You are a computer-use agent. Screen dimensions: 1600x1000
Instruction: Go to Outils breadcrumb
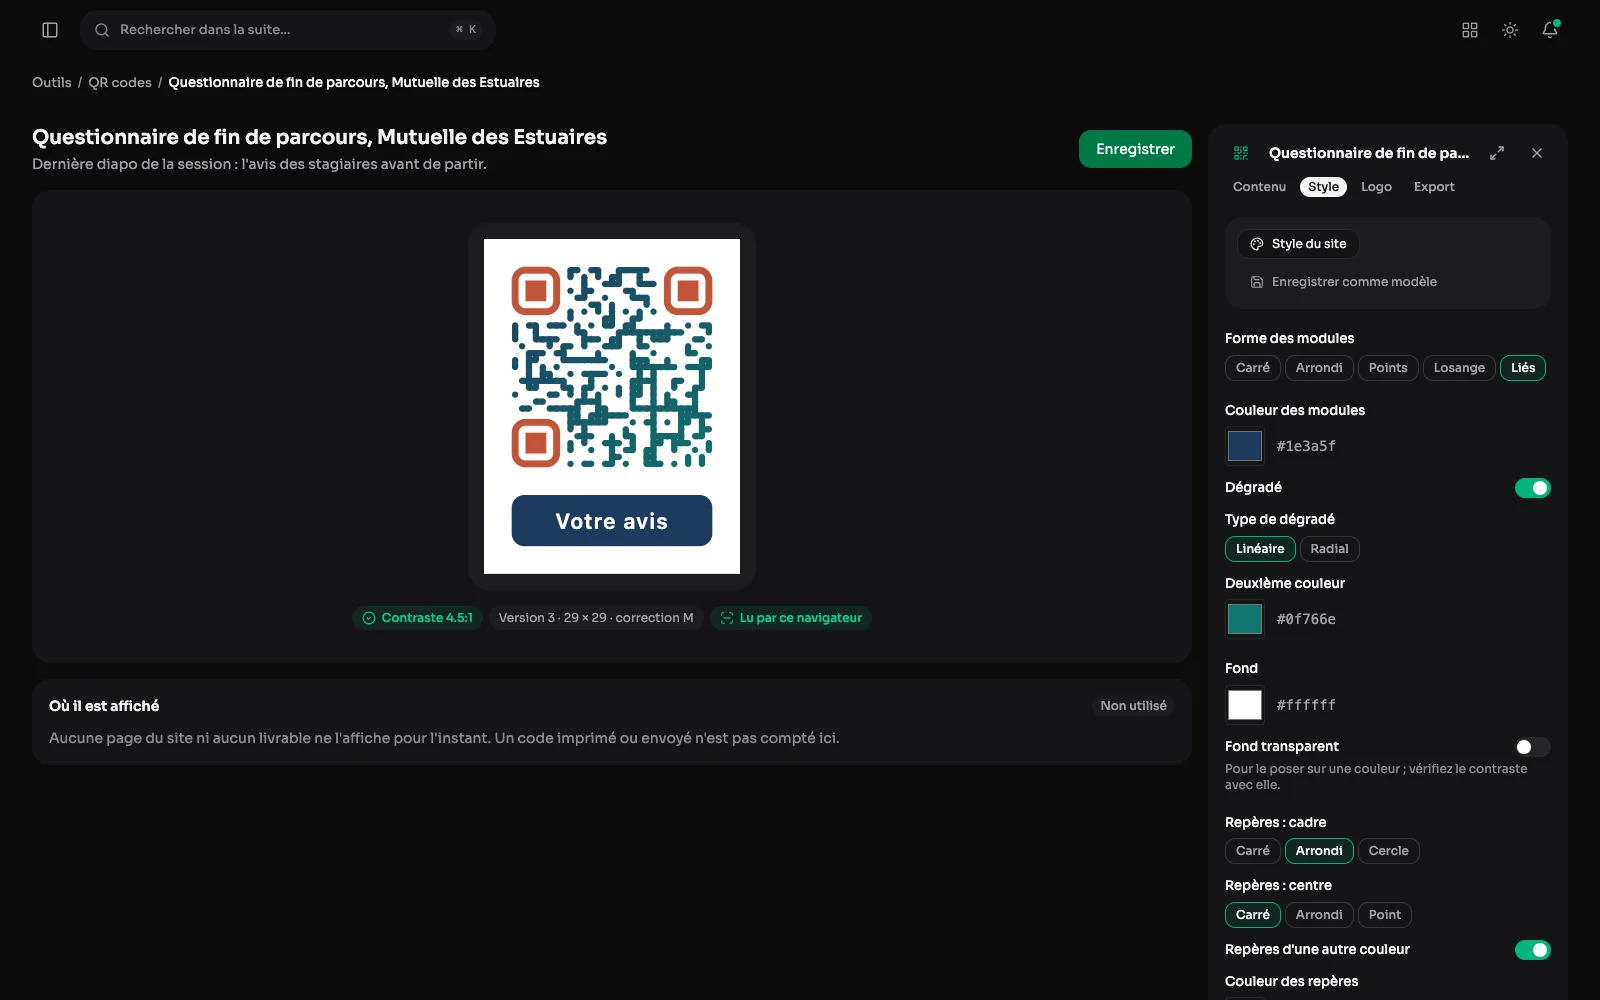tap(52, 82)
